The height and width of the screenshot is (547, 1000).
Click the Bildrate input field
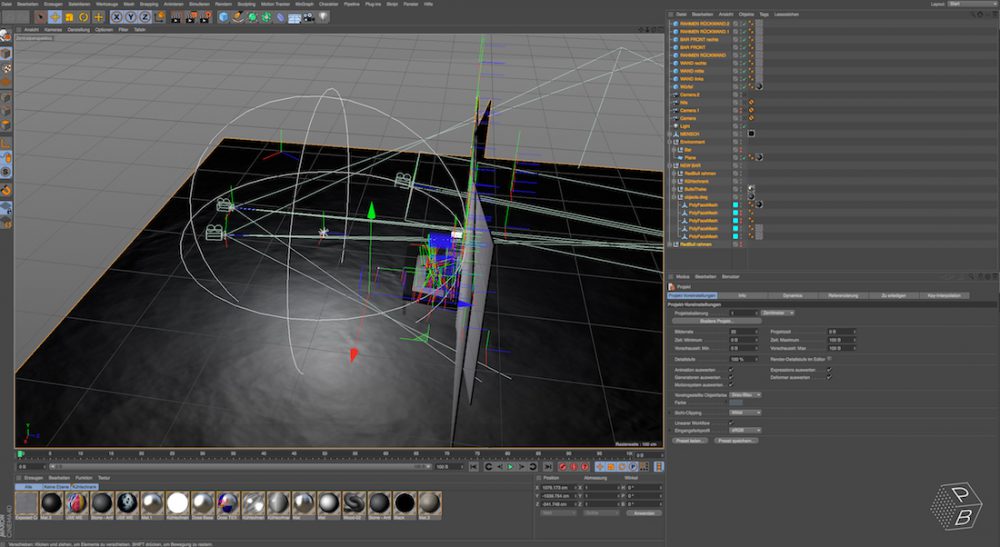743,332
